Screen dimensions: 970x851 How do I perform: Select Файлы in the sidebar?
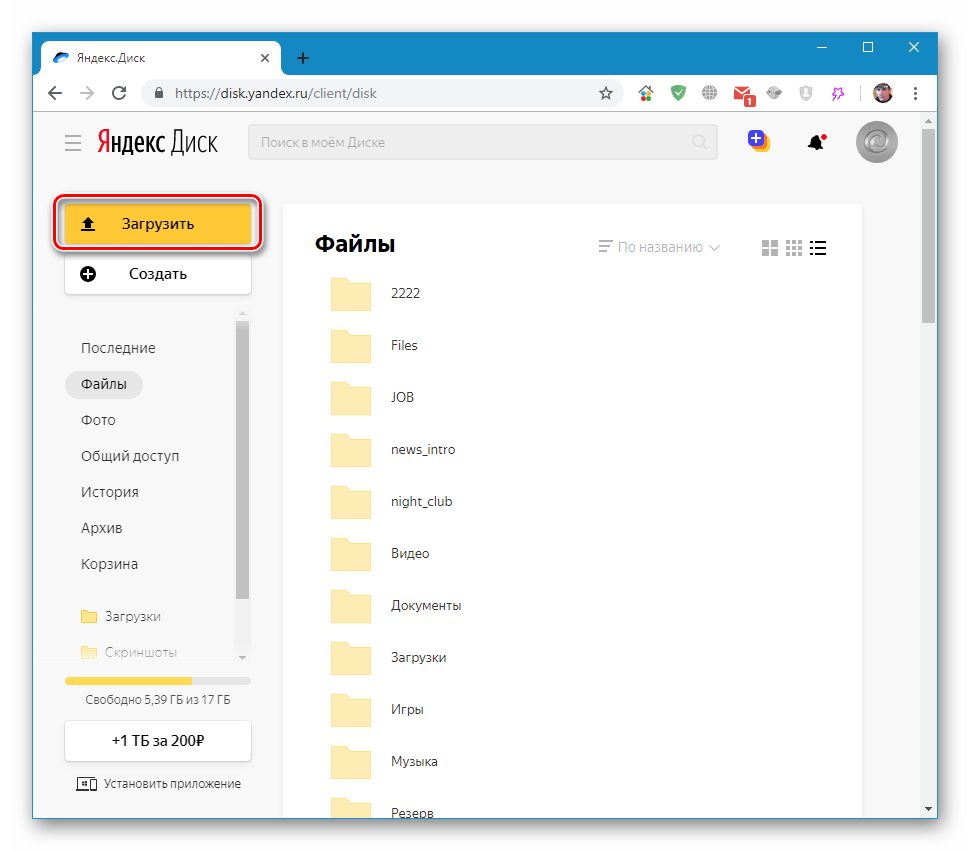tap(104, 384)
